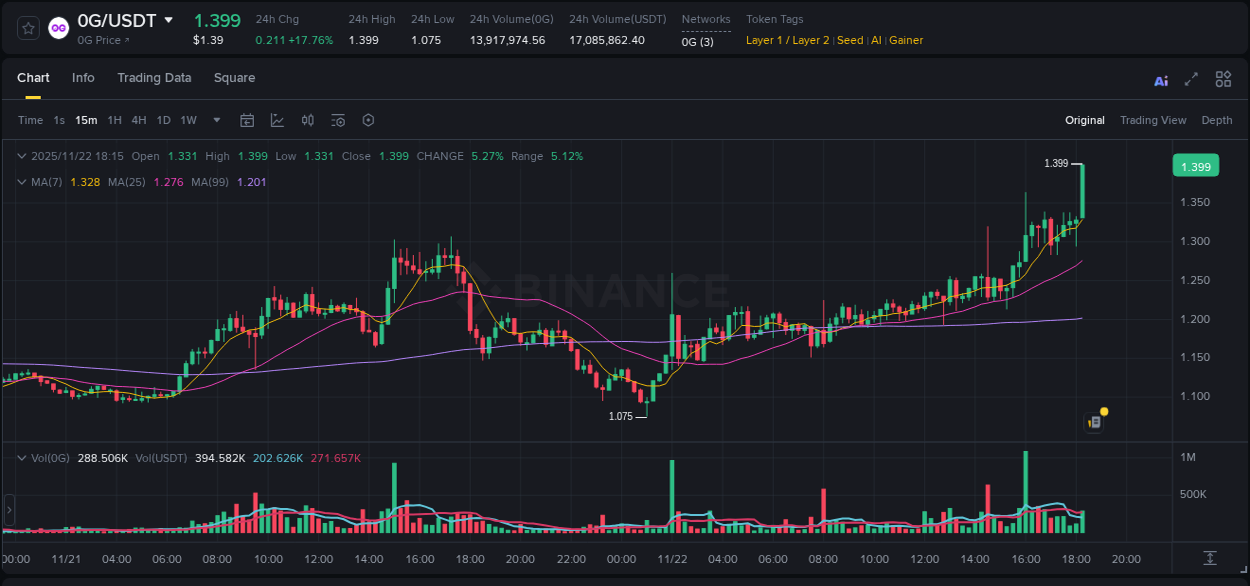Toggle the favorite star for 0G/USDT

tap(27, 27)
